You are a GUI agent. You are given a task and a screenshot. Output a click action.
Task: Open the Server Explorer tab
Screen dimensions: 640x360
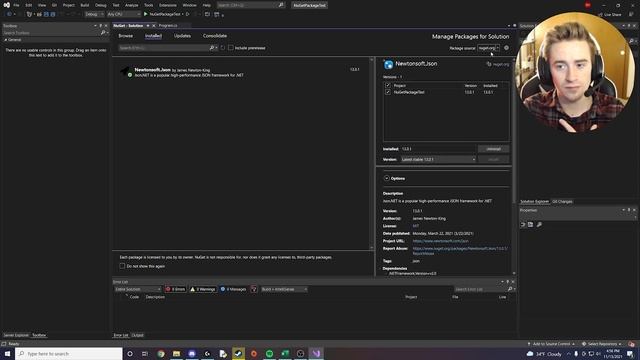(x=16, y=335)
